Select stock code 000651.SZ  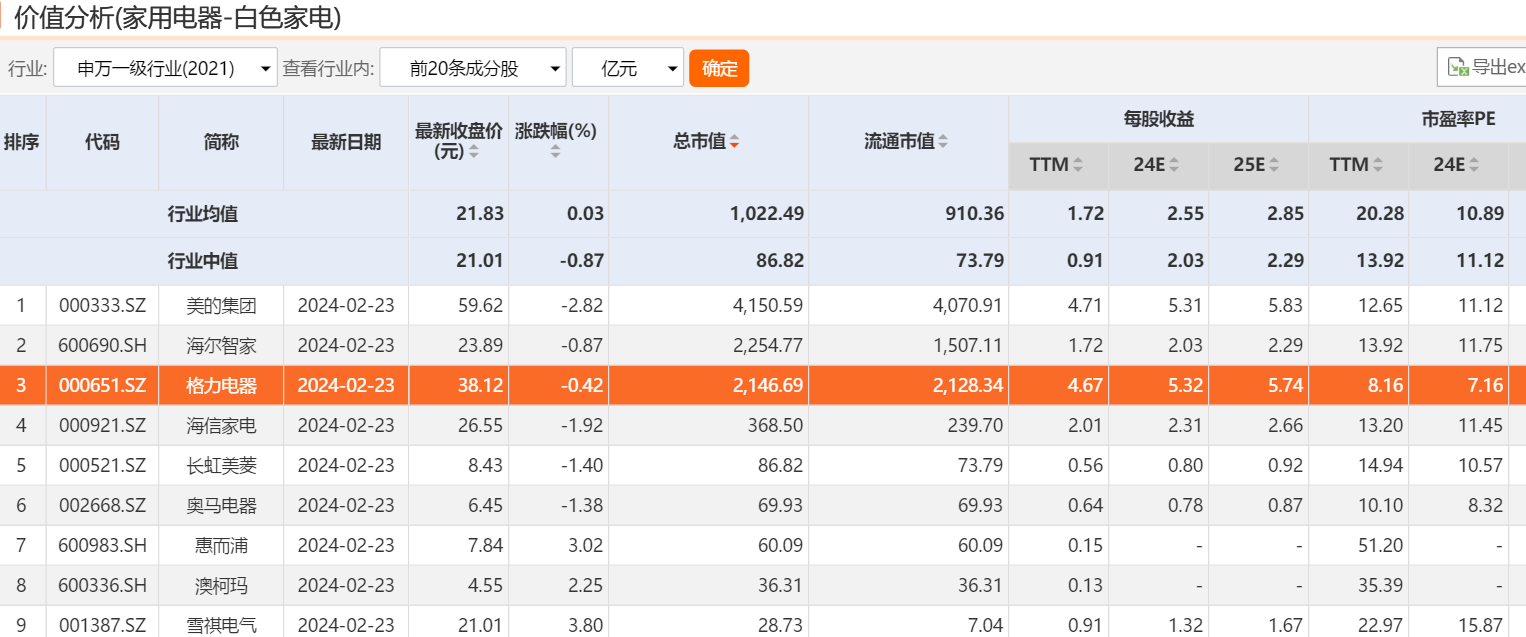tap(103, 386)
